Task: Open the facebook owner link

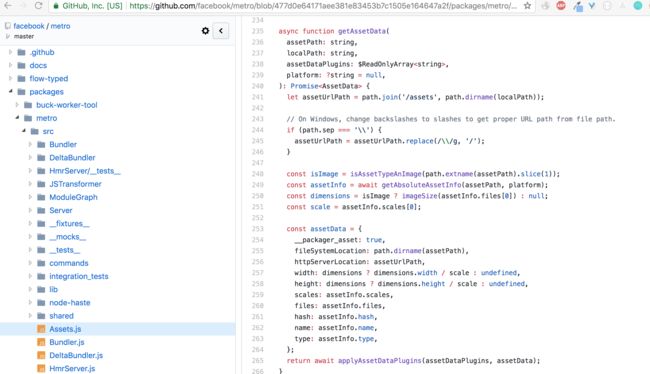Action: click(x=29, y=26)
